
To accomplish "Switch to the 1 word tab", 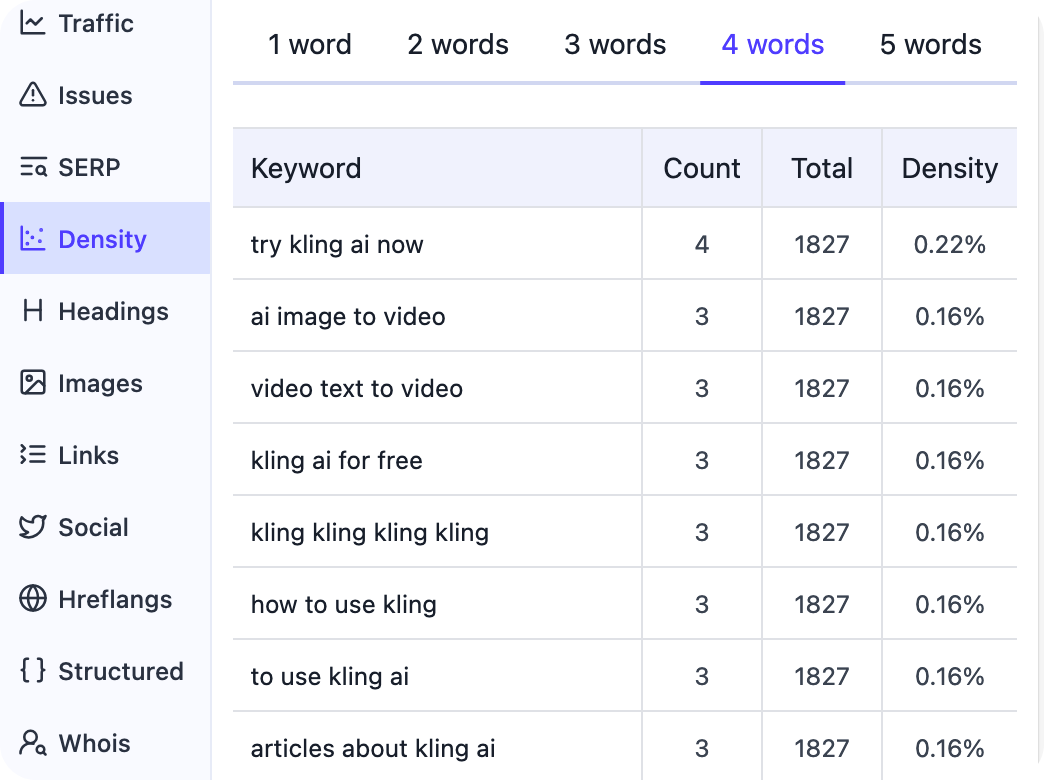I will point(309,45).
